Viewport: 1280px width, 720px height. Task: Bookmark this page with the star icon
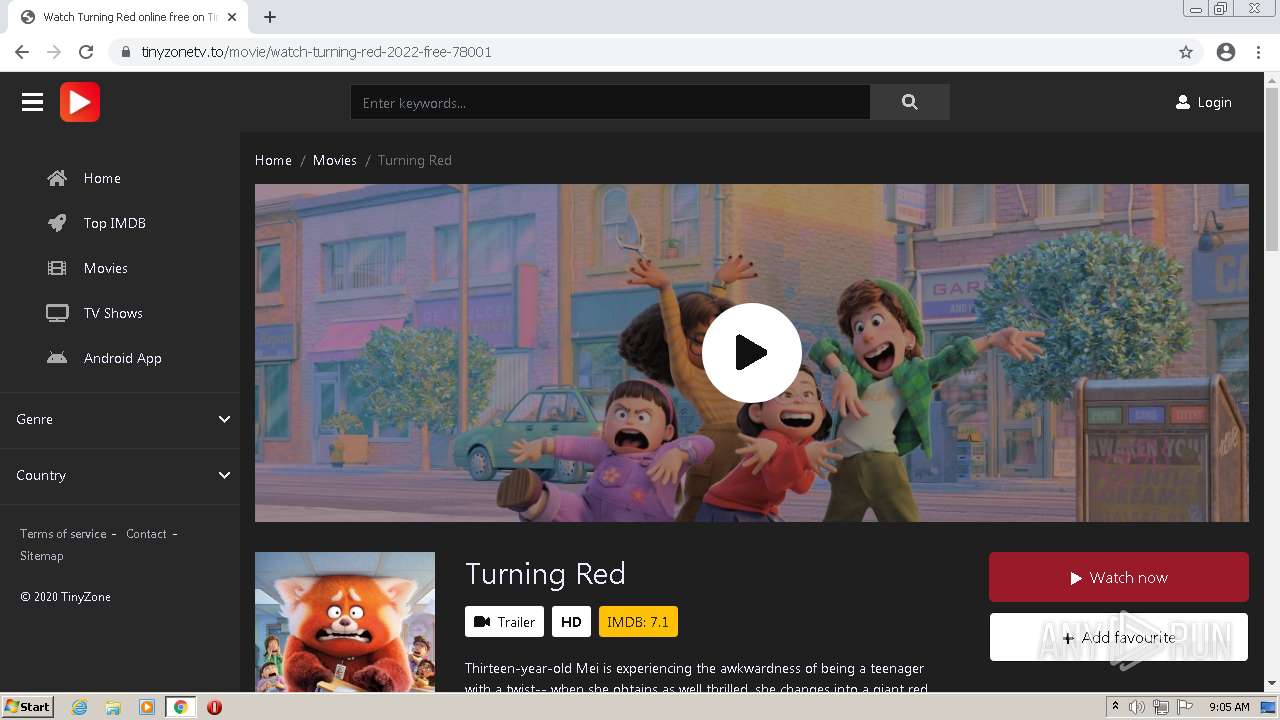[x=1186, y=52]
